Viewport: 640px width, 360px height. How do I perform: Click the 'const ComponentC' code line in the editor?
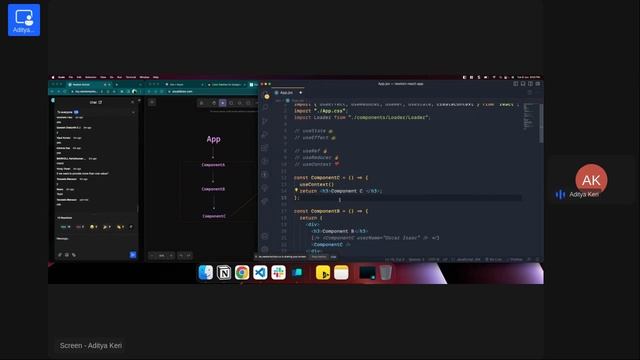[x=331, y=178]
